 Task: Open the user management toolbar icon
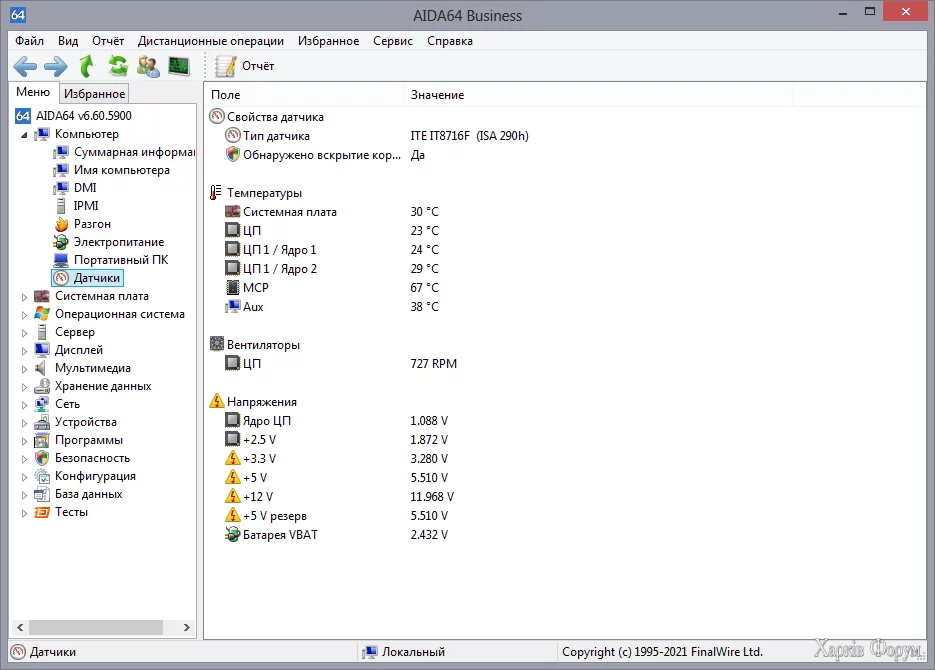pos(148,66)
